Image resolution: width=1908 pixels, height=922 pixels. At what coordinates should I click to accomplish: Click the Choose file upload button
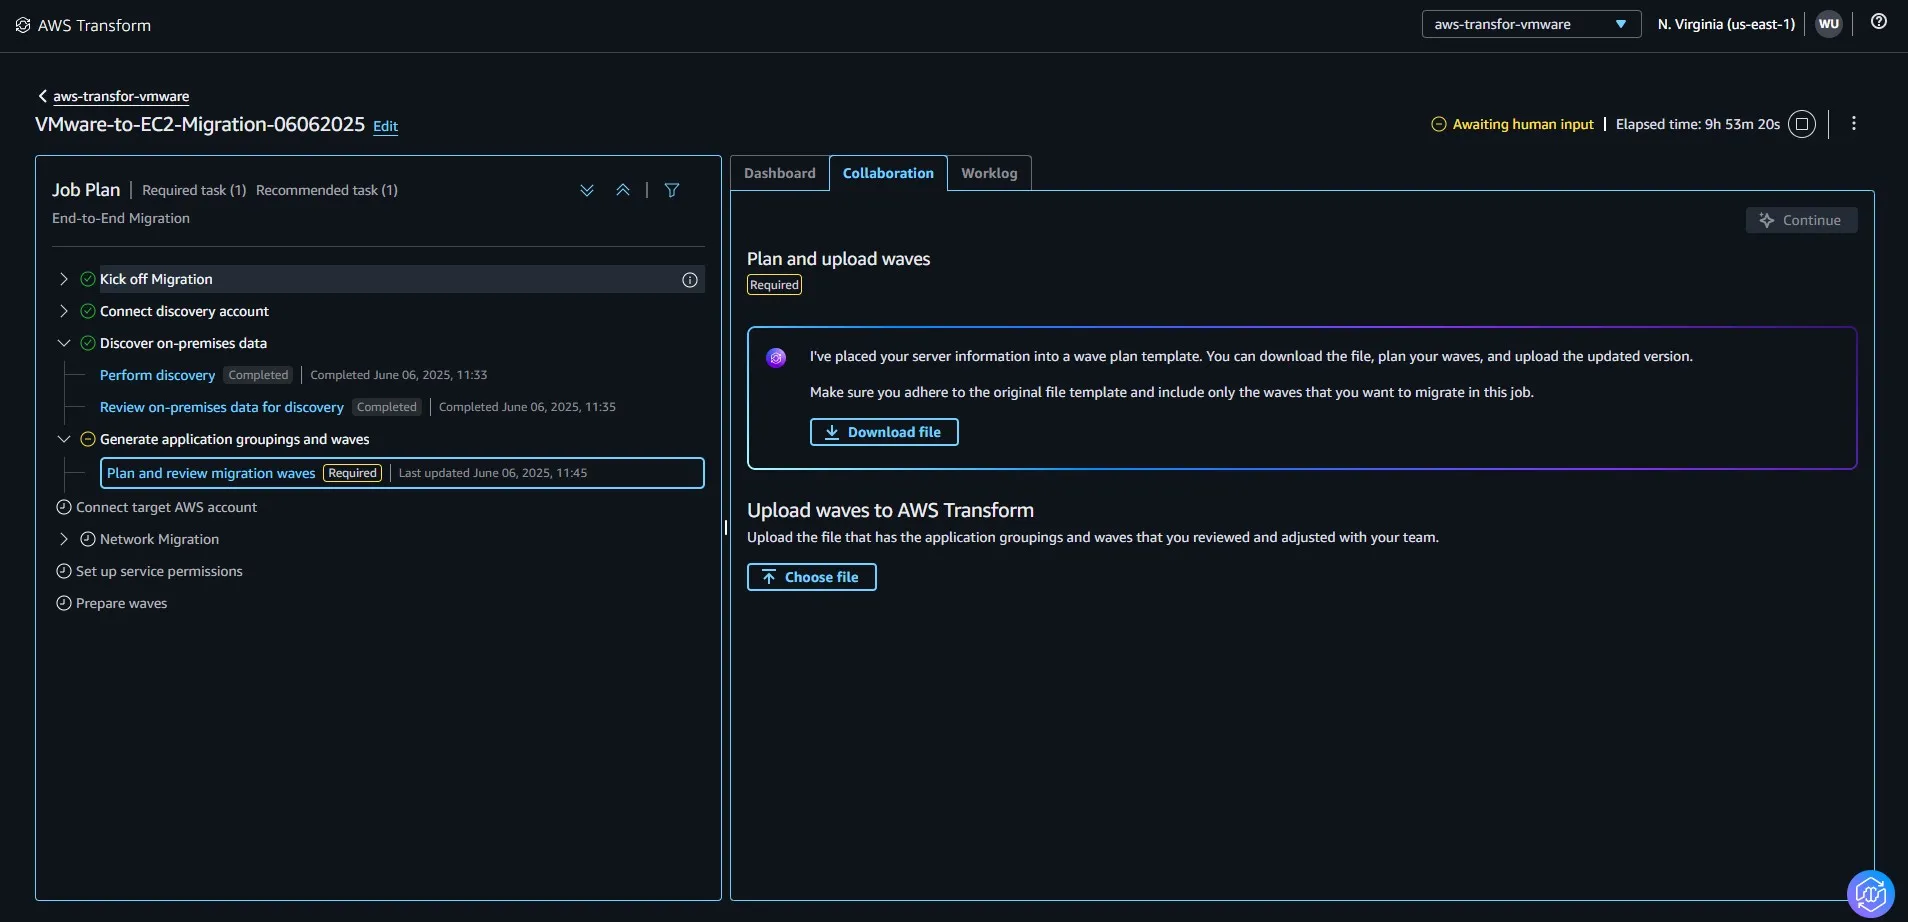coord(812,577)
